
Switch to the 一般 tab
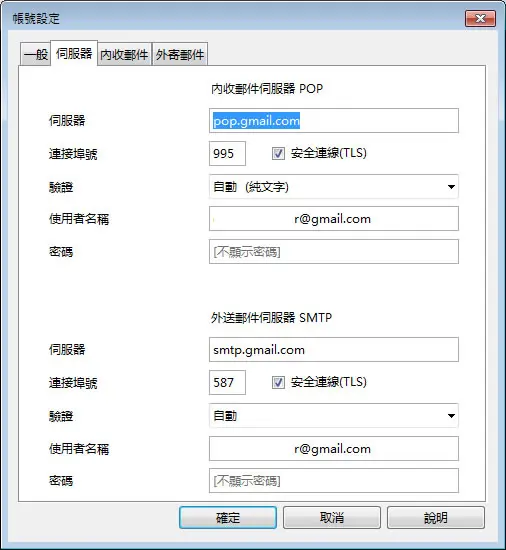pyautogui.click(x=35, y=54)
